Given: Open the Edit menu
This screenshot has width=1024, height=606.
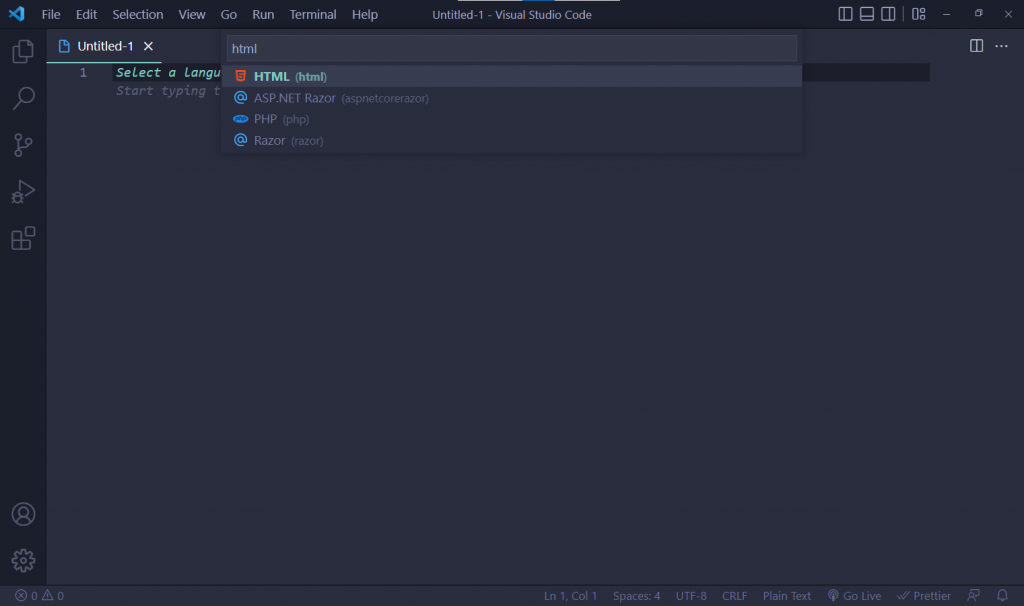Looking at the screenshot, I should tap(86, 14).
